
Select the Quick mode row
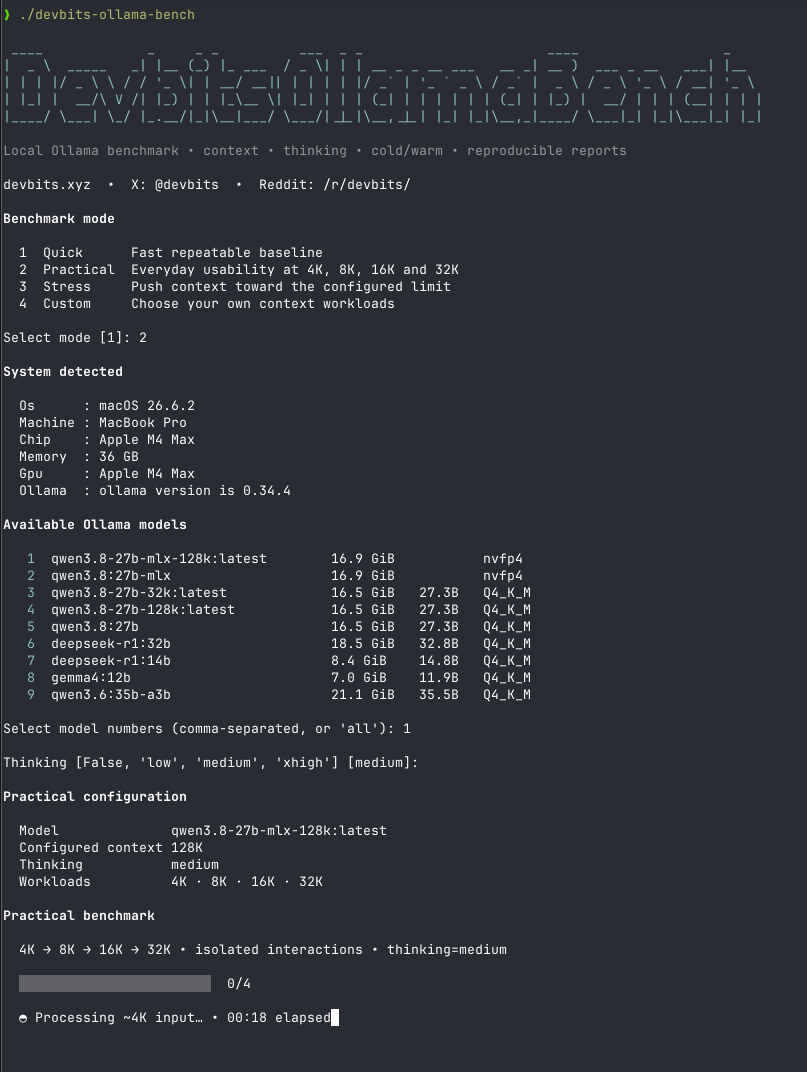point(171,252)
